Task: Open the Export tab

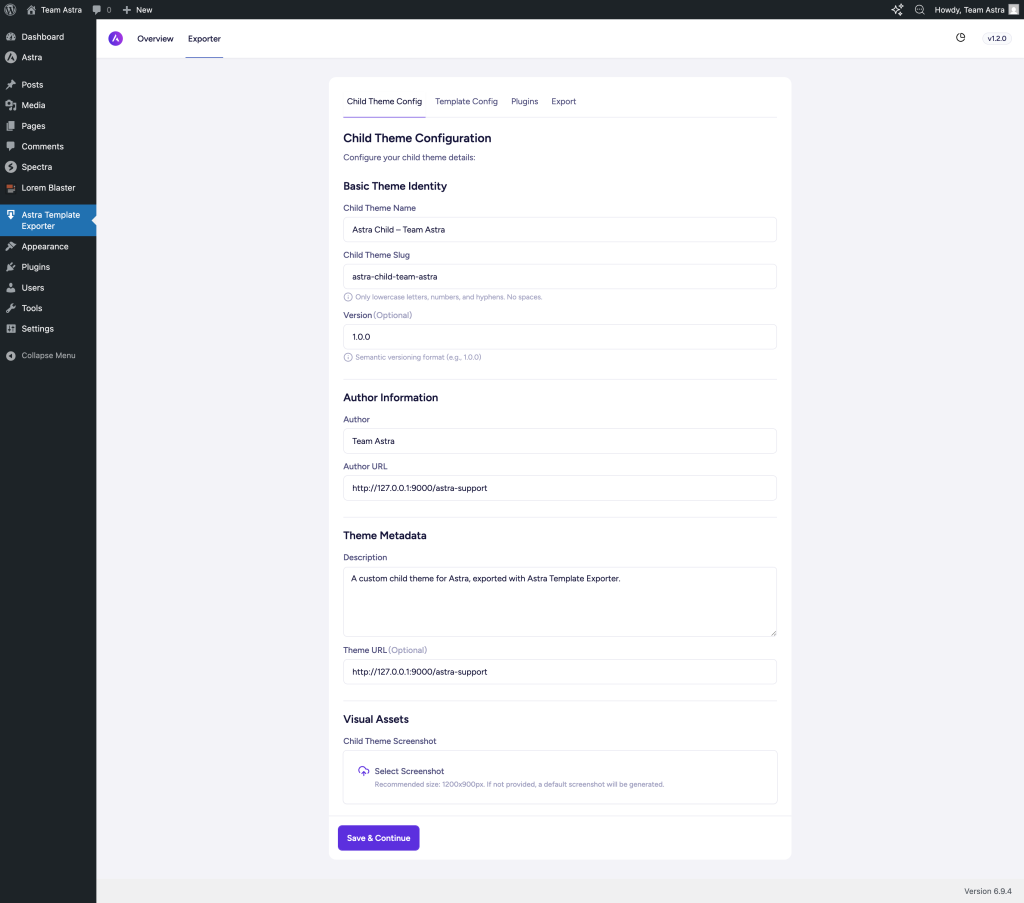Action: pos(563,101)
